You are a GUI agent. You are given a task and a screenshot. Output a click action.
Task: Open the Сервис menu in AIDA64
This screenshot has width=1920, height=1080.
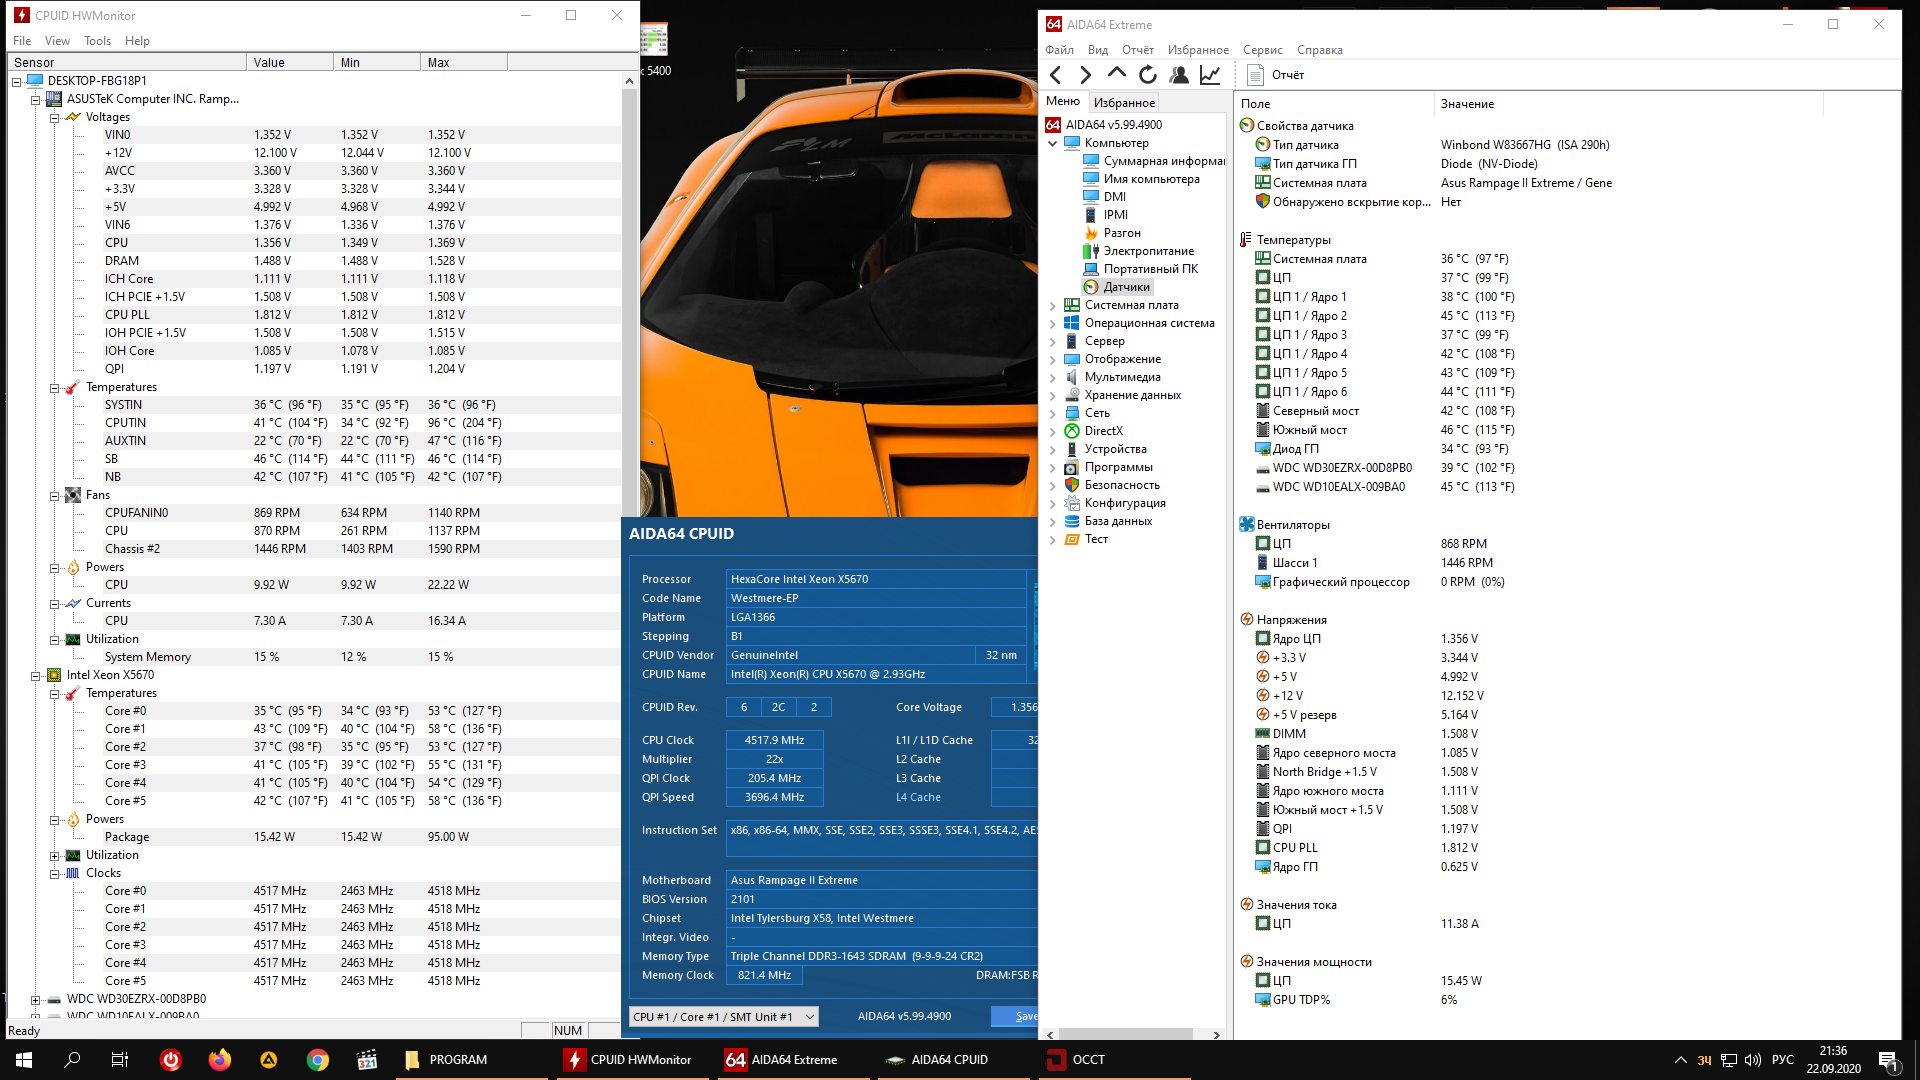click(x=1262, y=50)
